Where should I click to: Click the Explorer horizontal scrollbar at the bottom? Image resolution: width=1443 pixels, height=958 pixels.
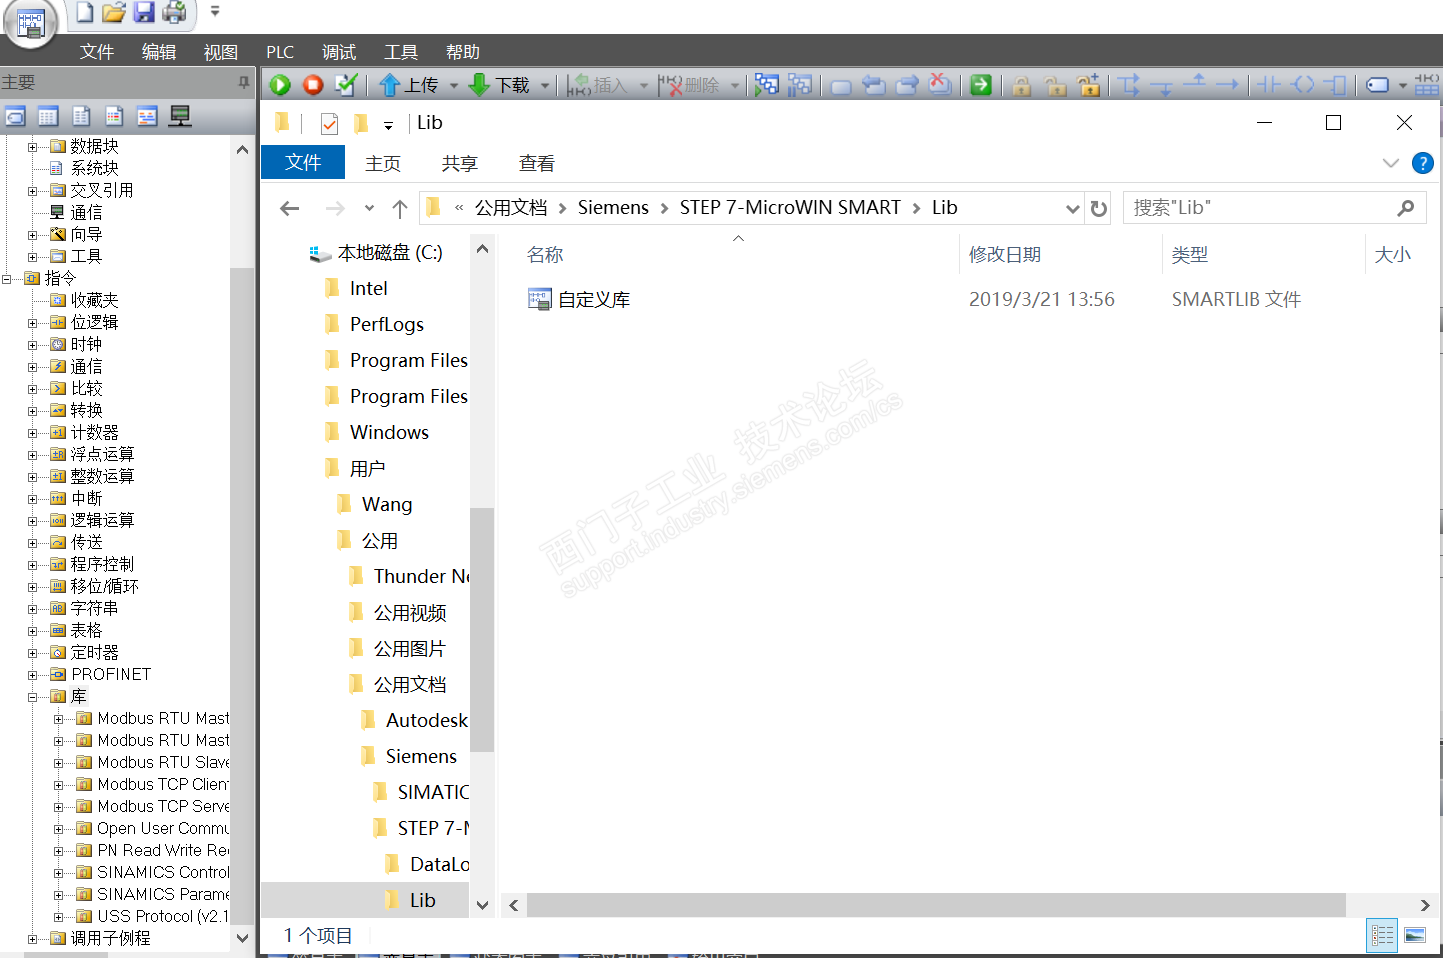pos(936,905)
